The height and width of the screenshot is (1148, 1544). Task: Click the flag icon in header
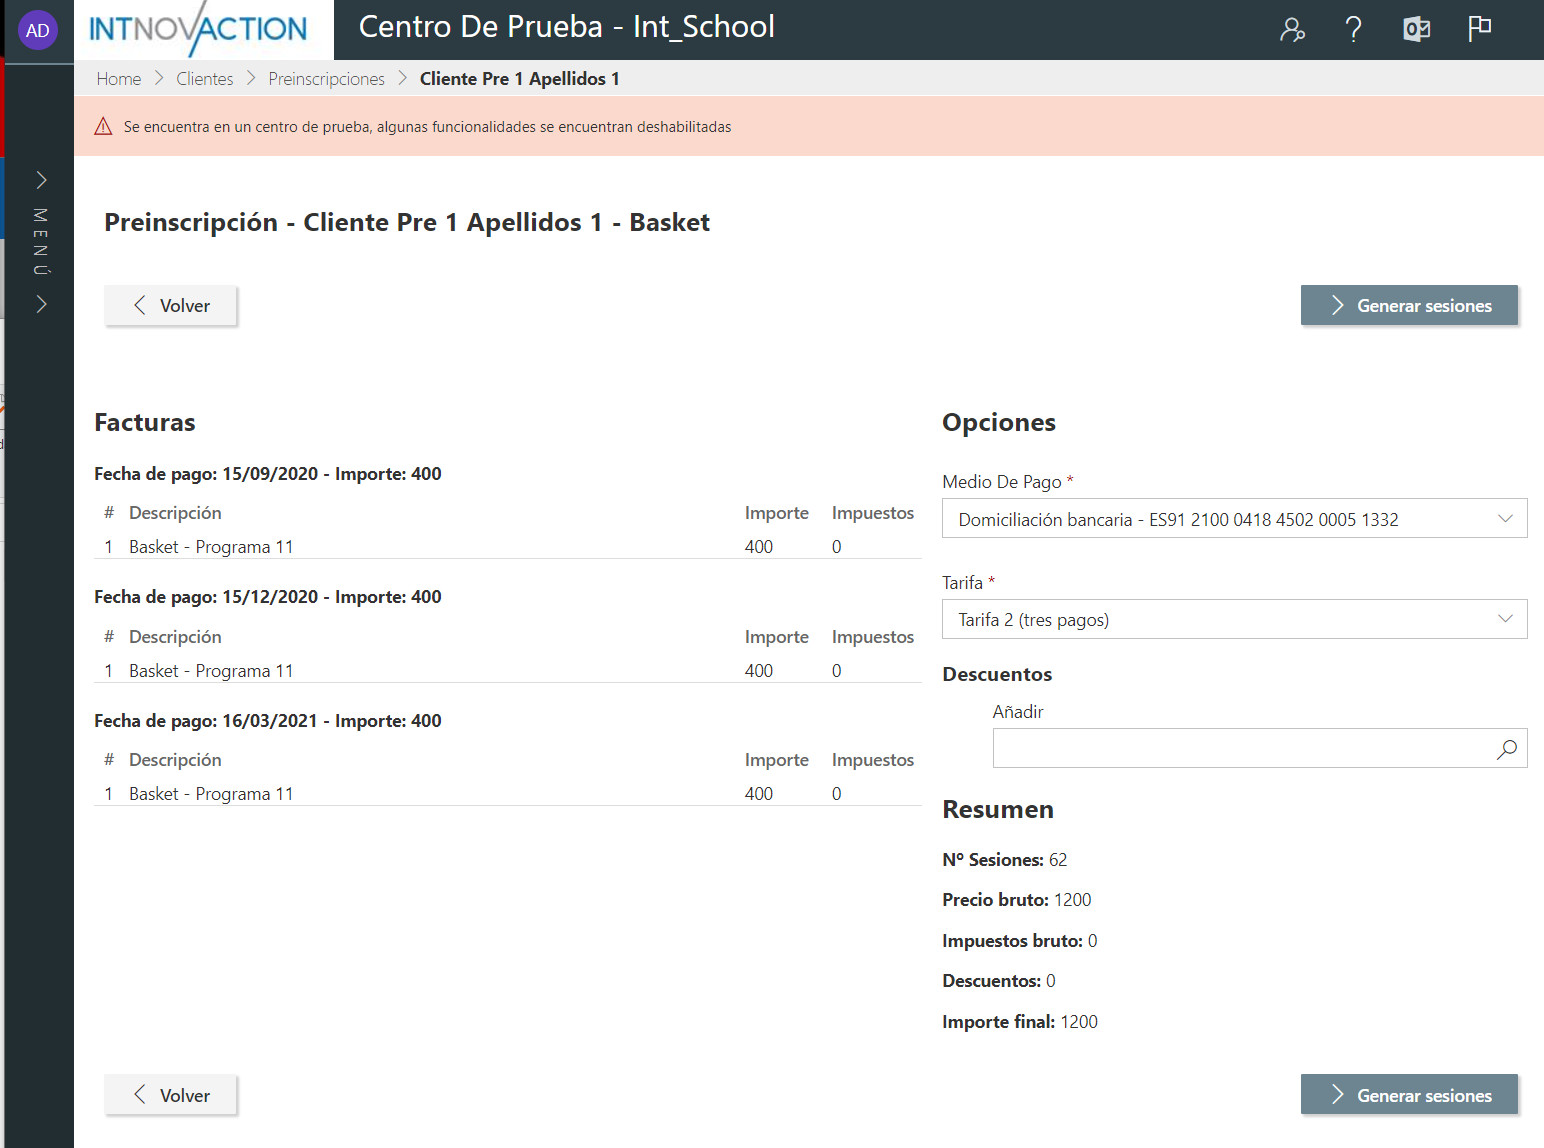tap(1479, 29)
